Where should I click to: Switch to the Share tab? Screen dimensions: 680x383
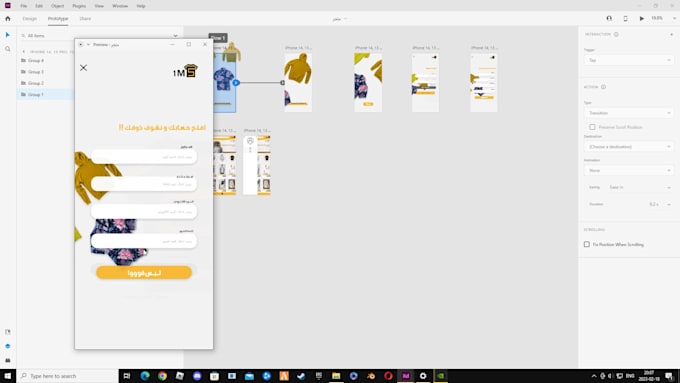pyautogui.click(x=85, y=19)
